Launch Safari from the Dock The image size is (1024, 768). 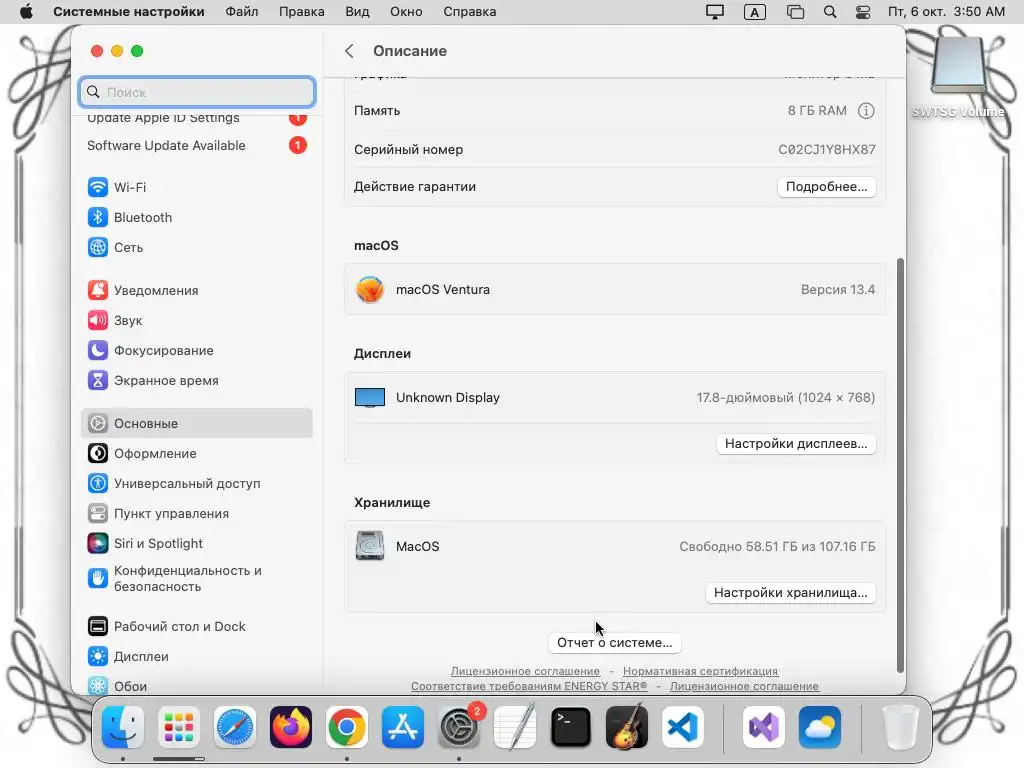click(x=234, y=727)
